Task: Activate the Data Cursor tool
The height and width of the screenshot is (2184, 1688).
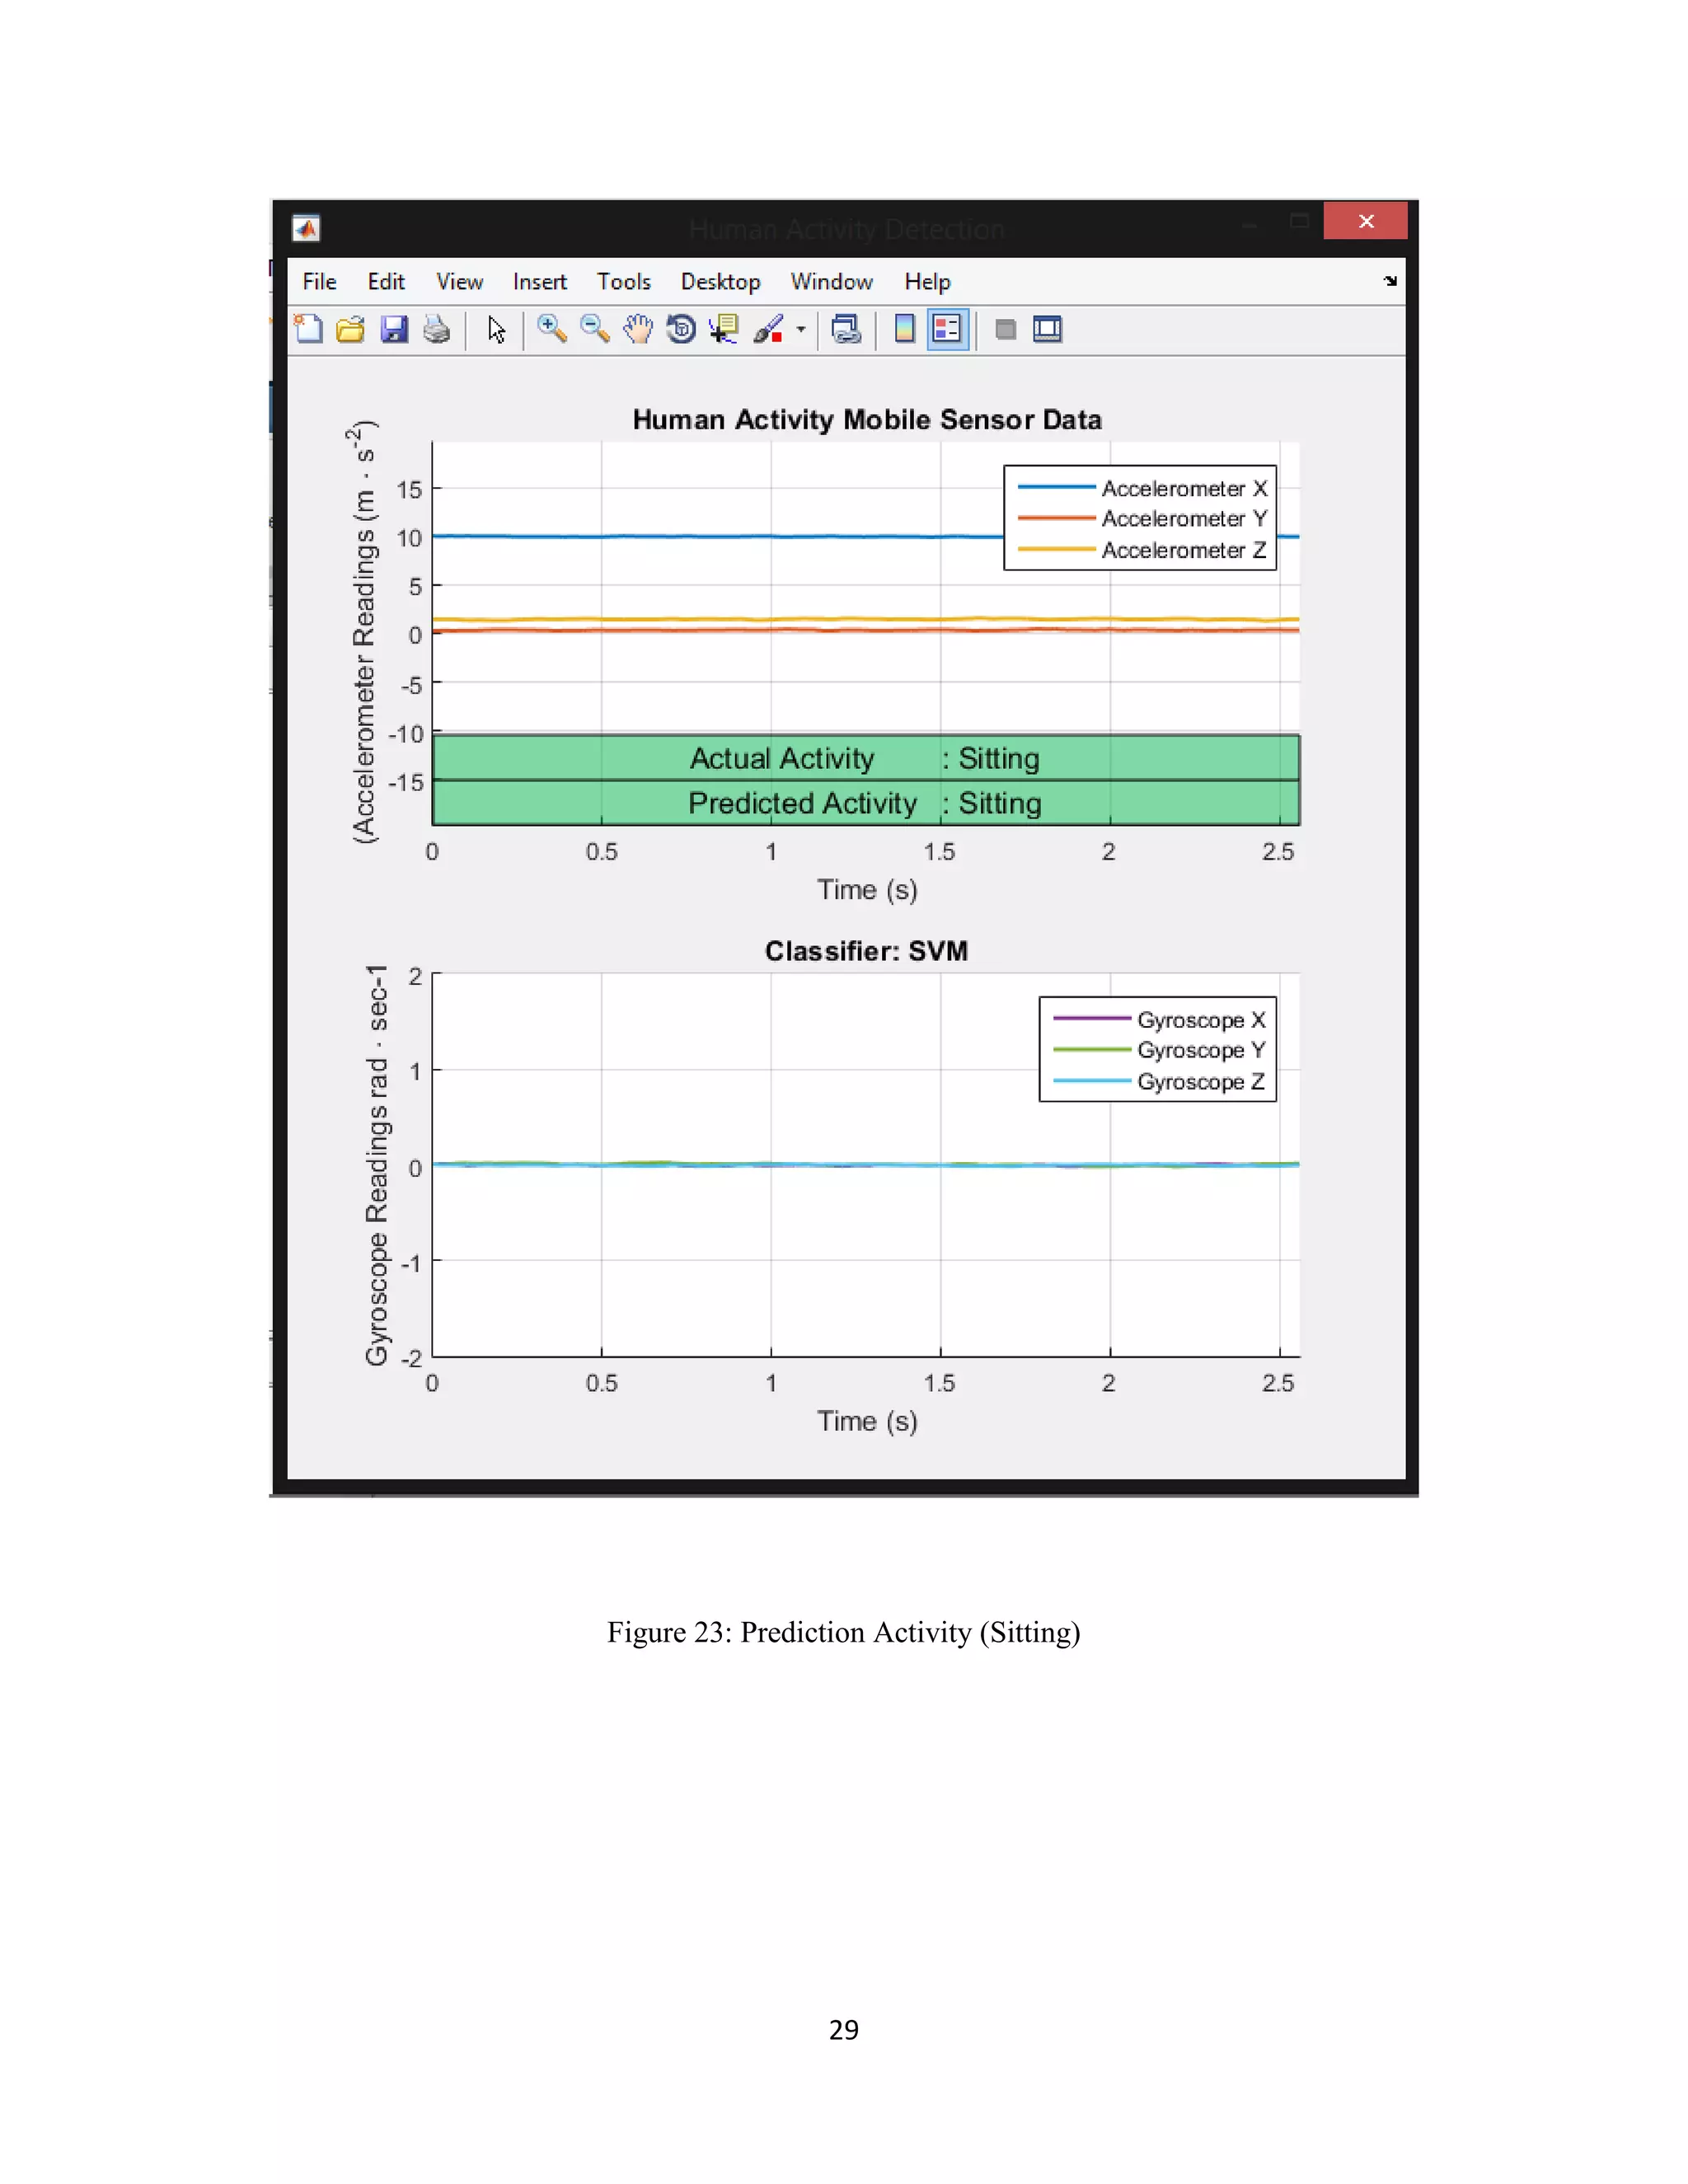Action: click(724, 329)
